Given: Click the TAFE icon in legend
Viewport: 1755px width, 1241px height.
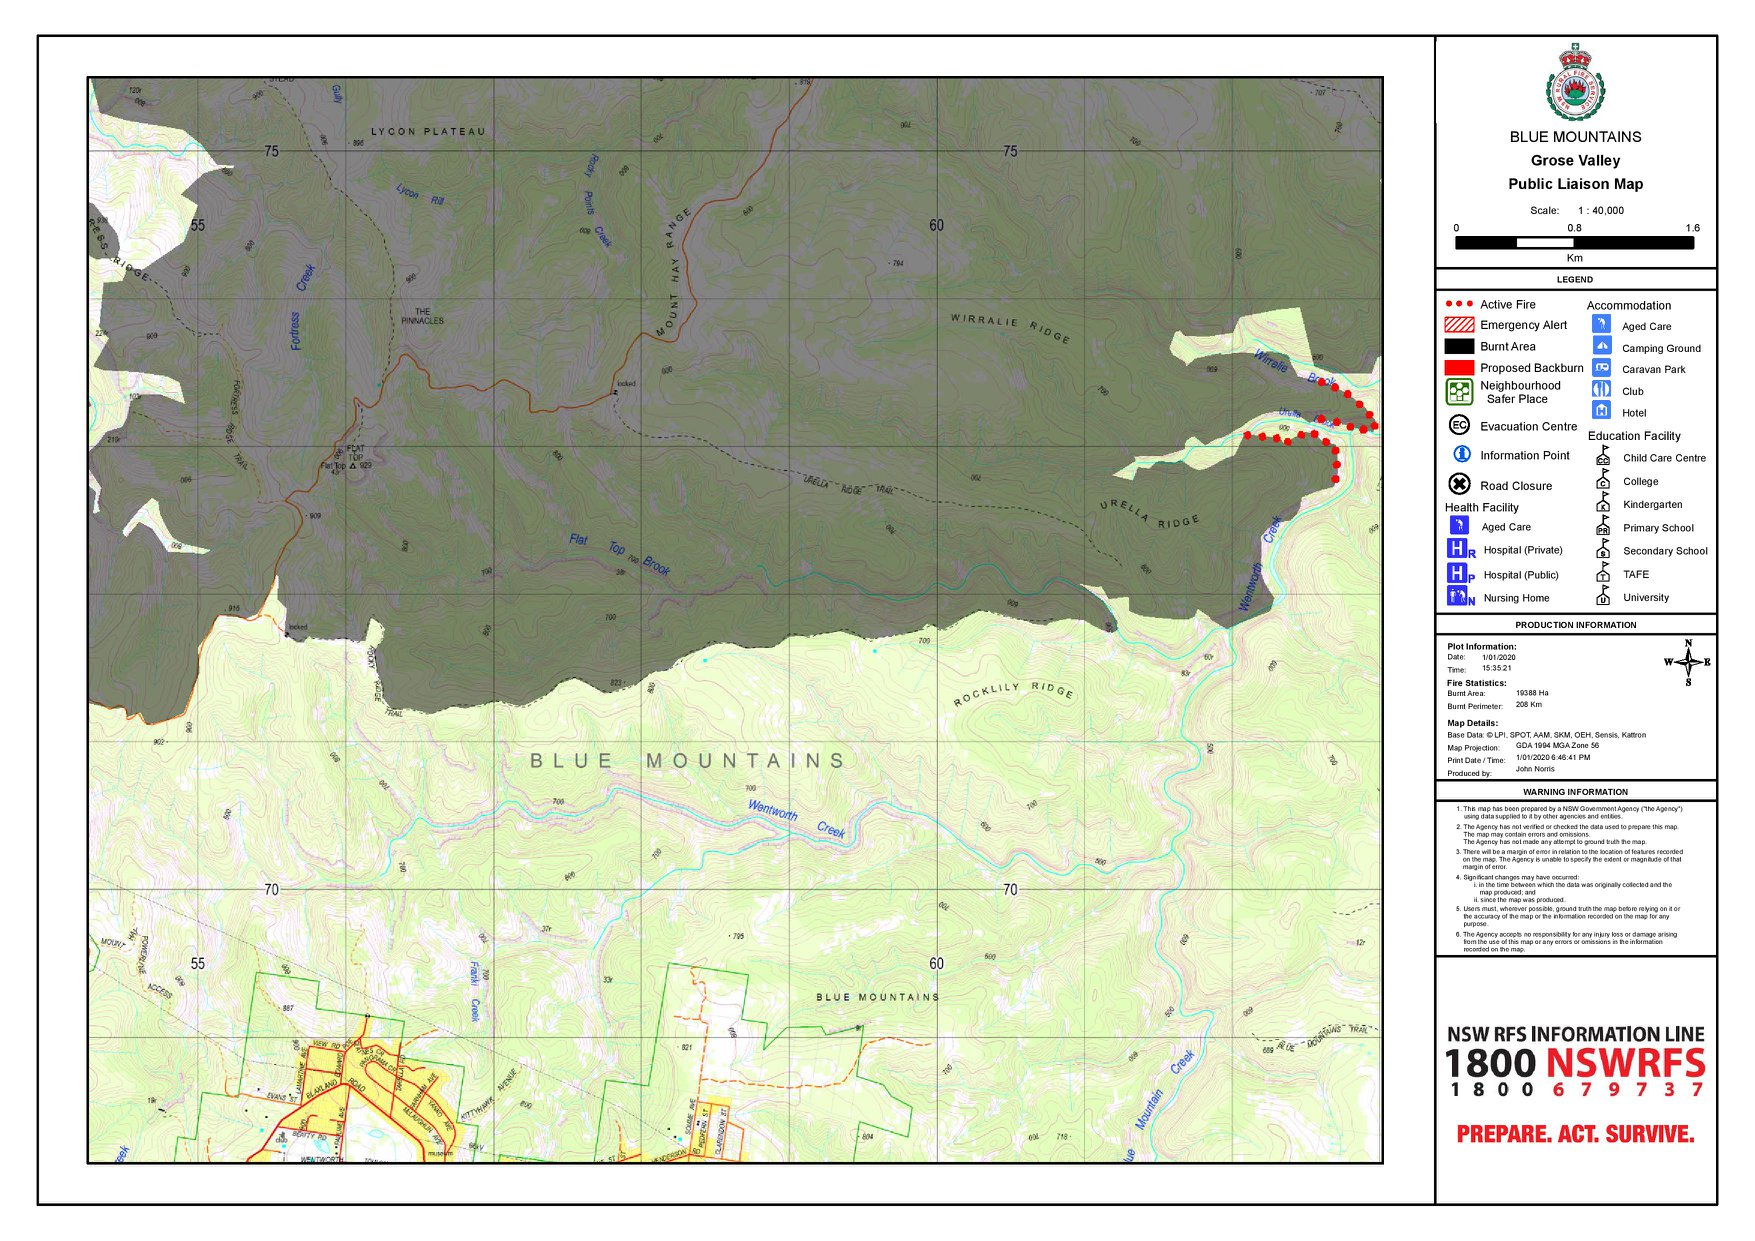Looking at the screenshot, I should coord(1603,573).
